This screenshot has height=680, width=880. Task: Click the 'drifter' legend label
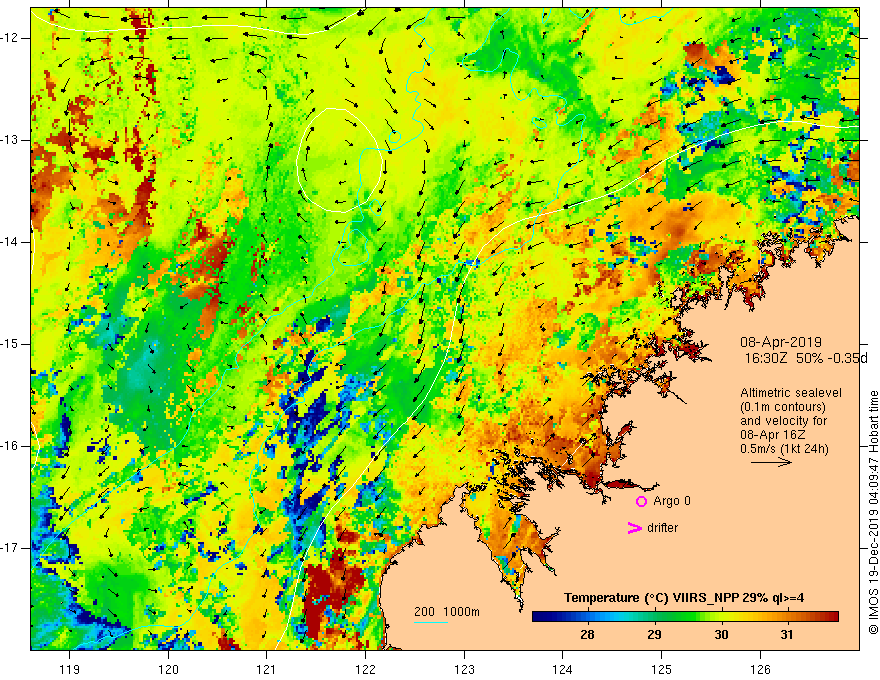coord(662,528)
